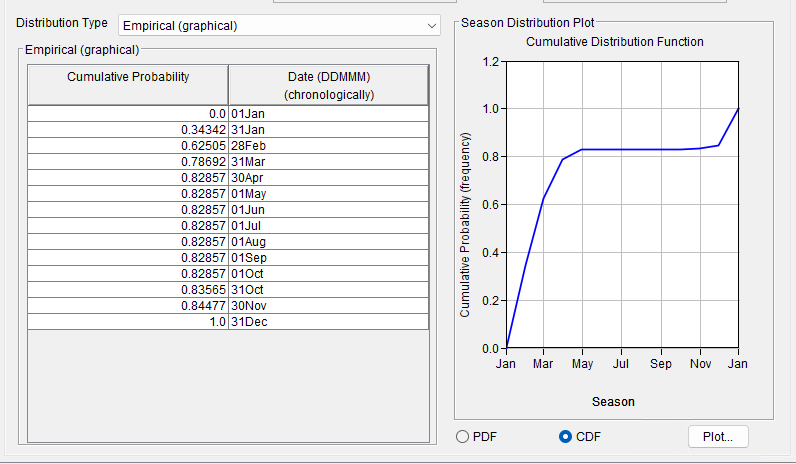Click the 31Mar date cell

pyautogui.click(x=328, y=162)
